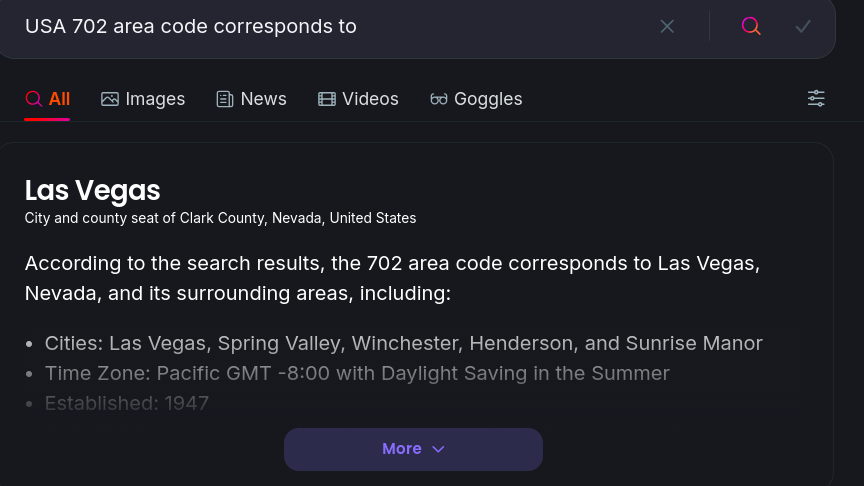Open the Videos results tab

358,99
